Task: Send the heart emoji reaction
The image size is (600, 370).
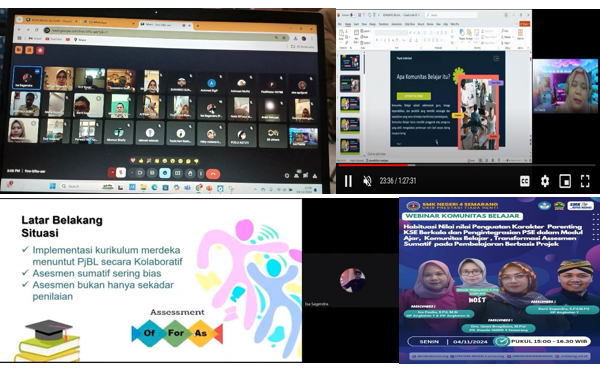Action: (133, 160)
